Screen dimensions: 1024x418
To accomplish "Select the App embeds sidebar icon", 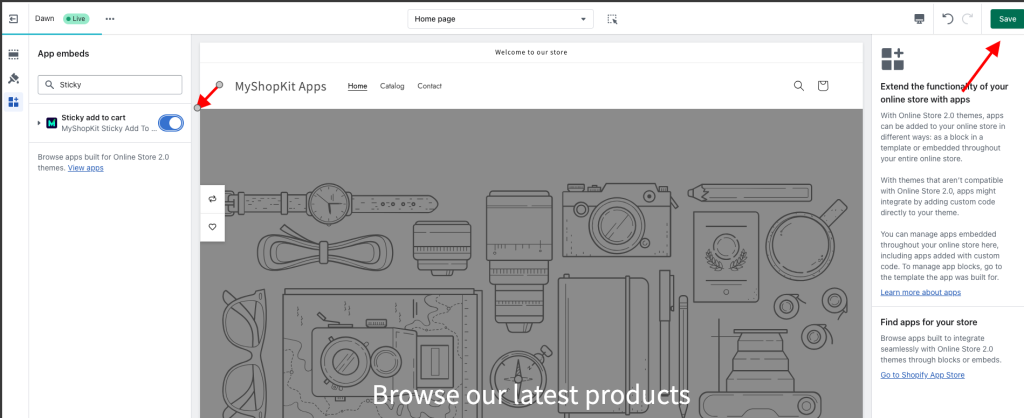I will [13, 102].
